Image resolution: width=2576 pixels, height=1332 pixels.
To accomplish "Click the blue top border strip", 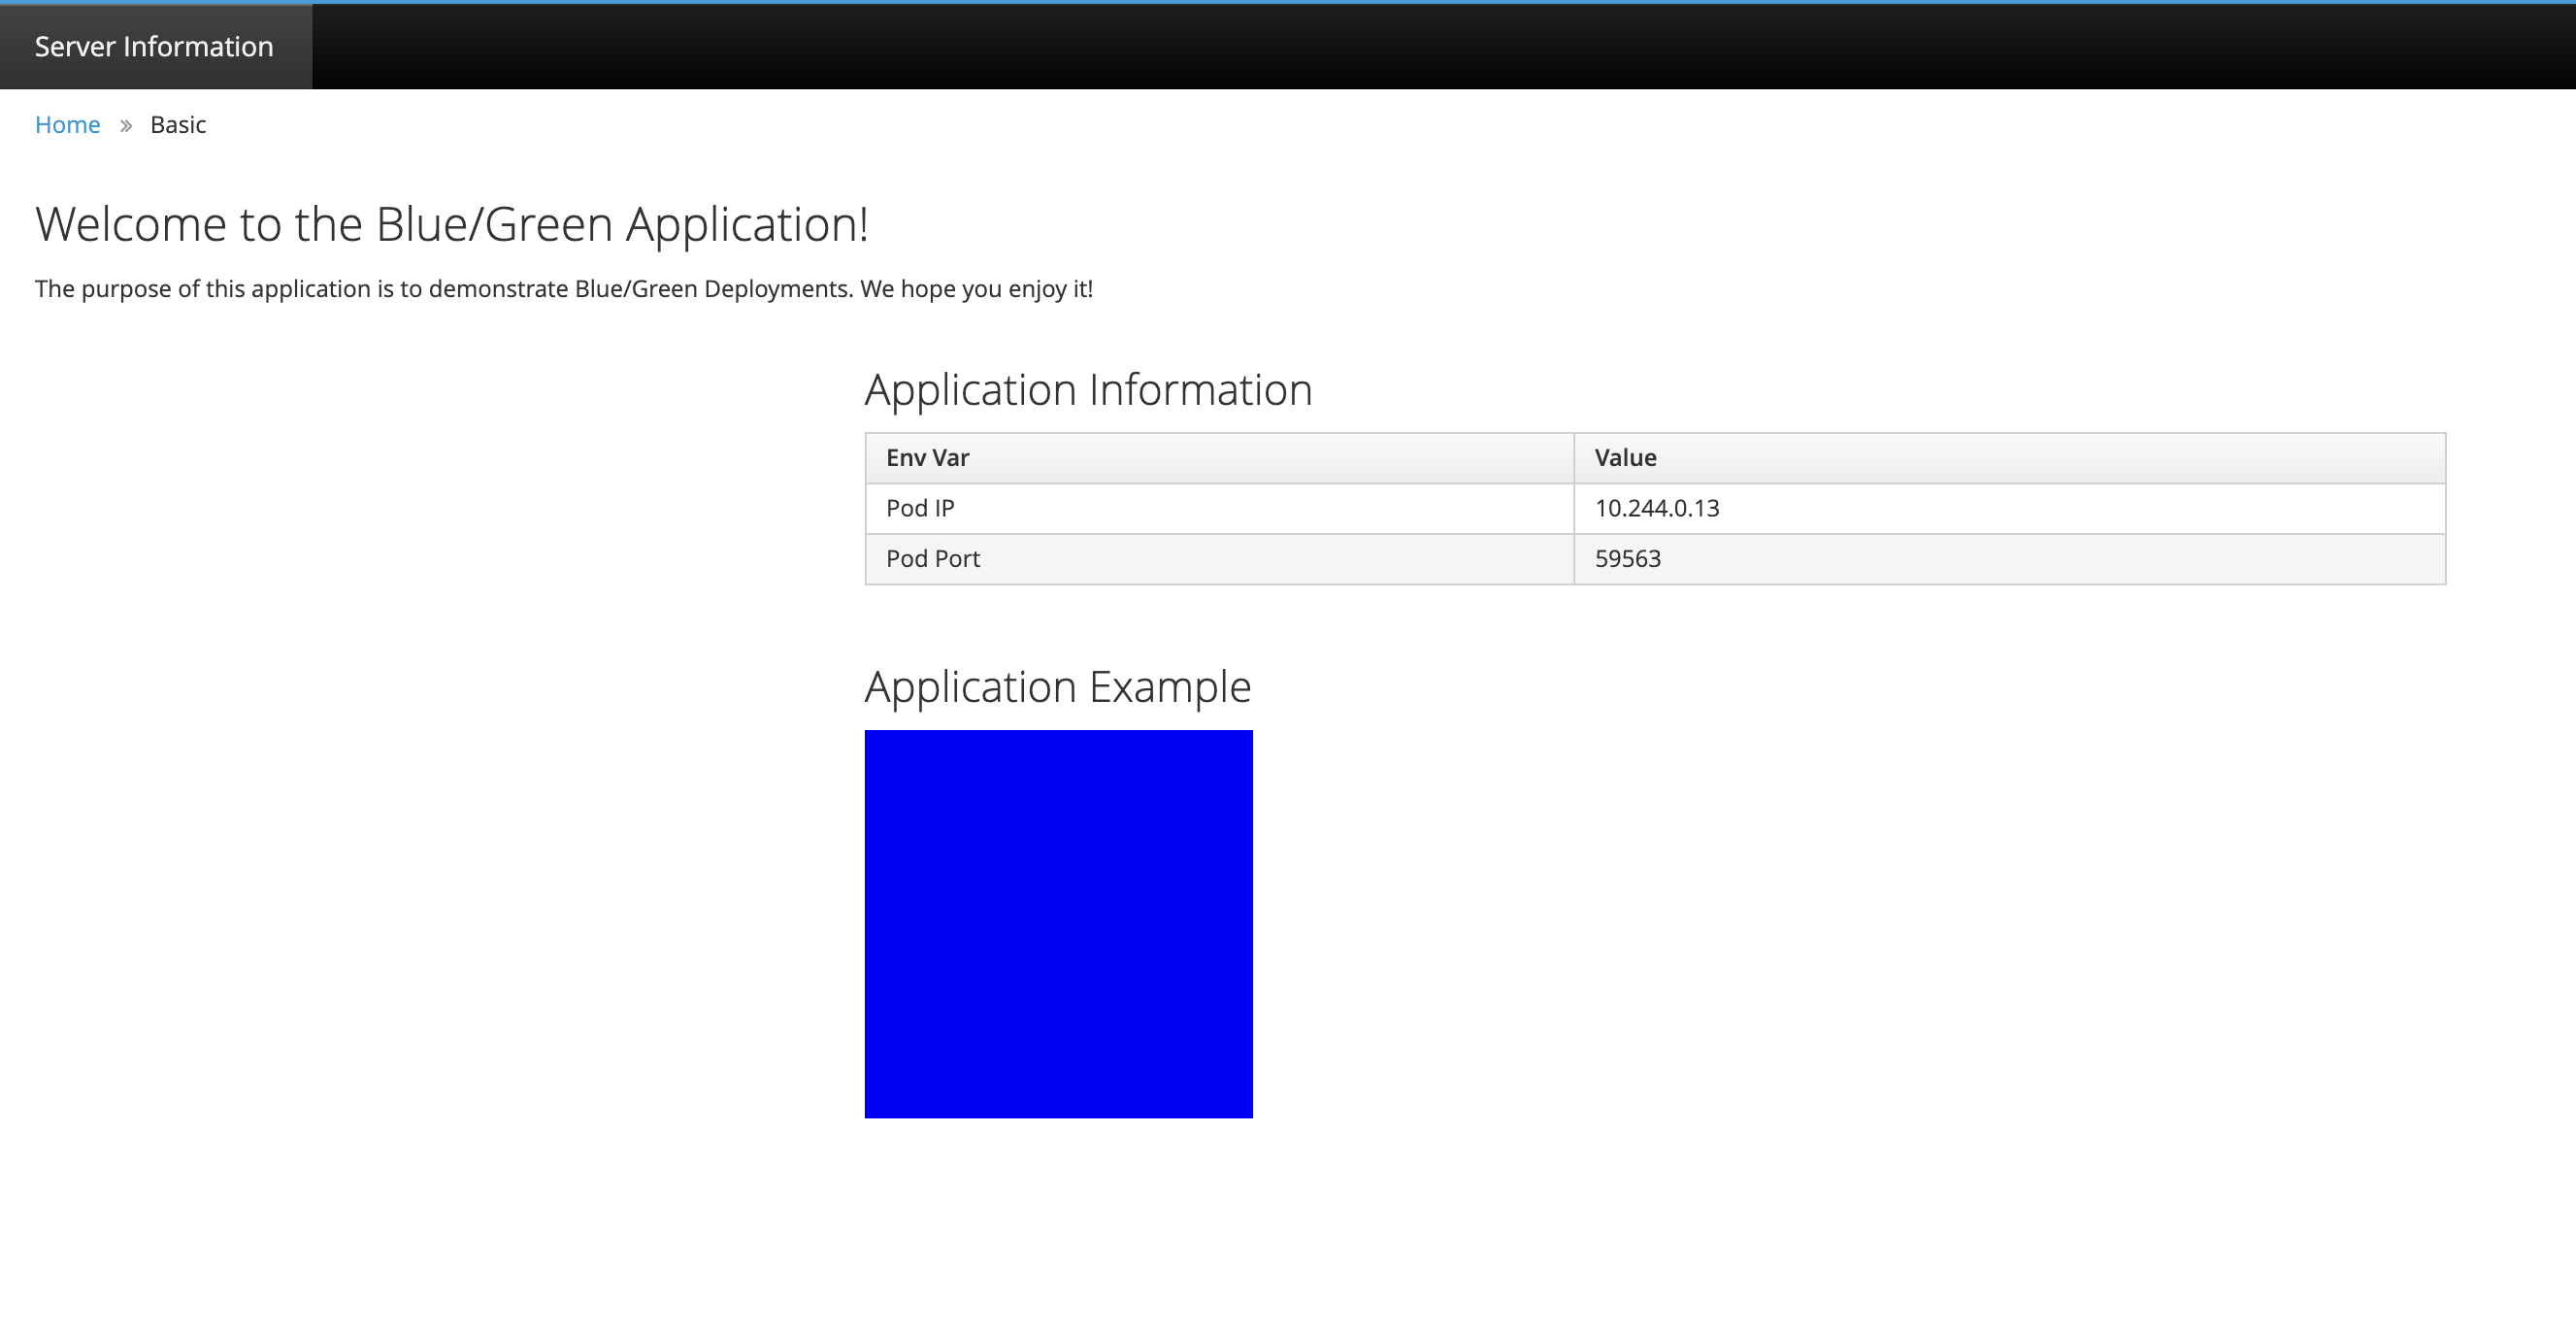I will point(1288,2).
